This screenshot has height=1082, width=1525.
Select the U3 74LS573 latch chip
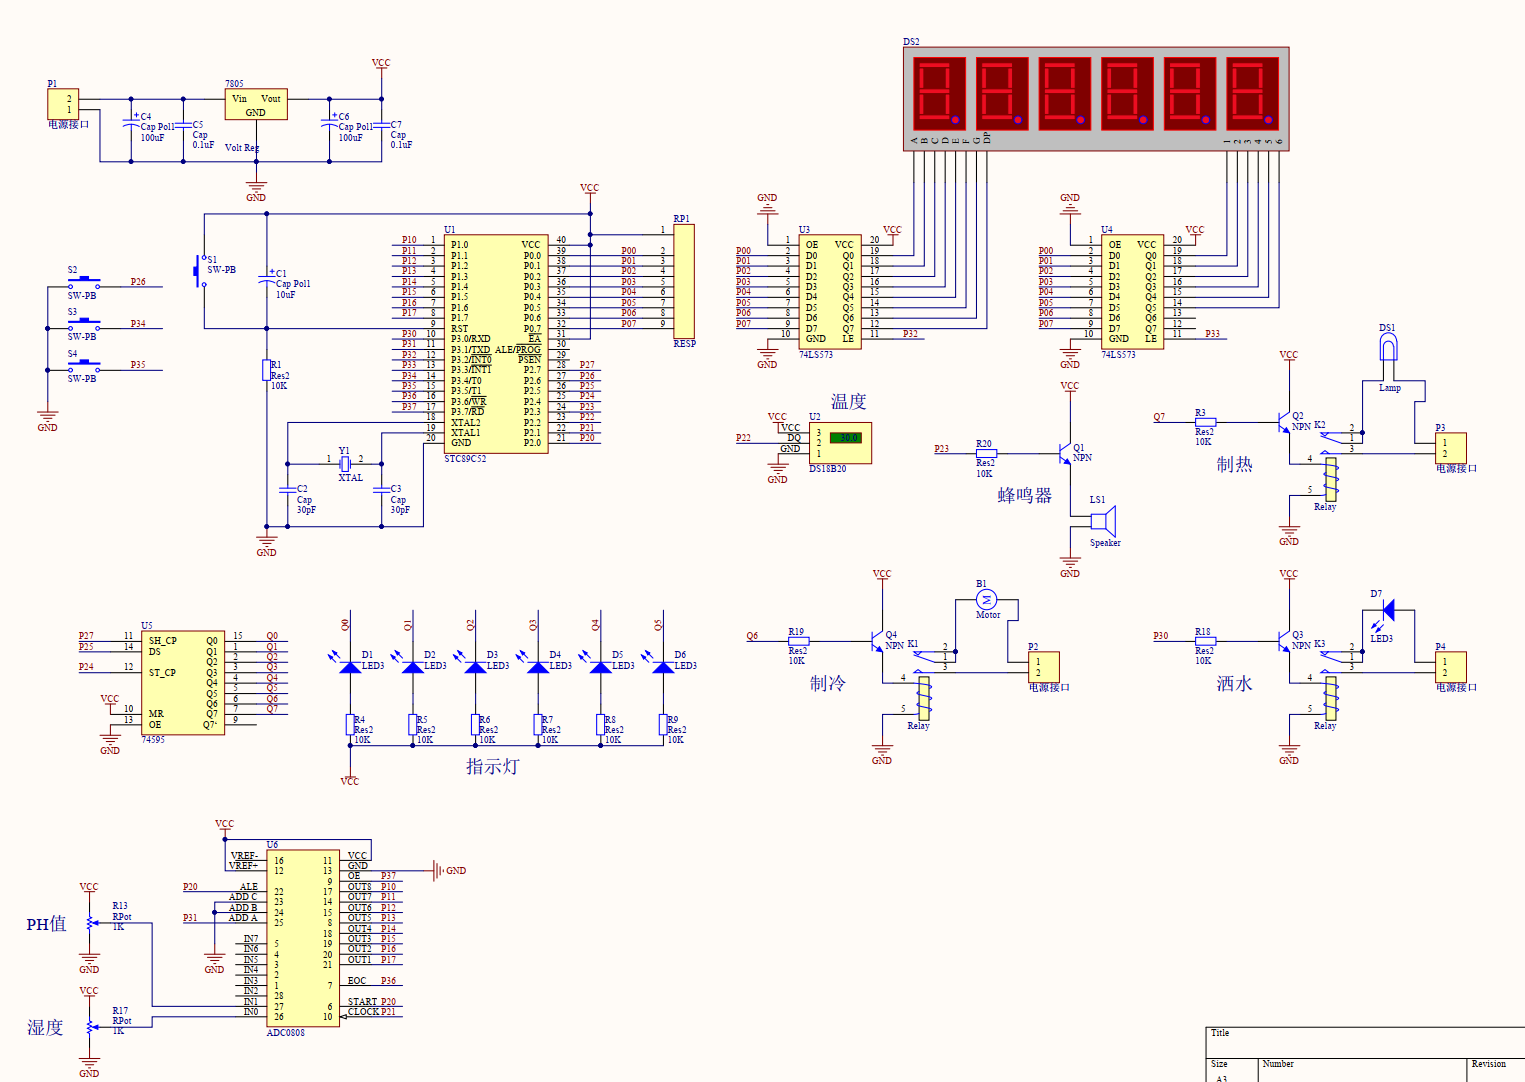point(830,292)
